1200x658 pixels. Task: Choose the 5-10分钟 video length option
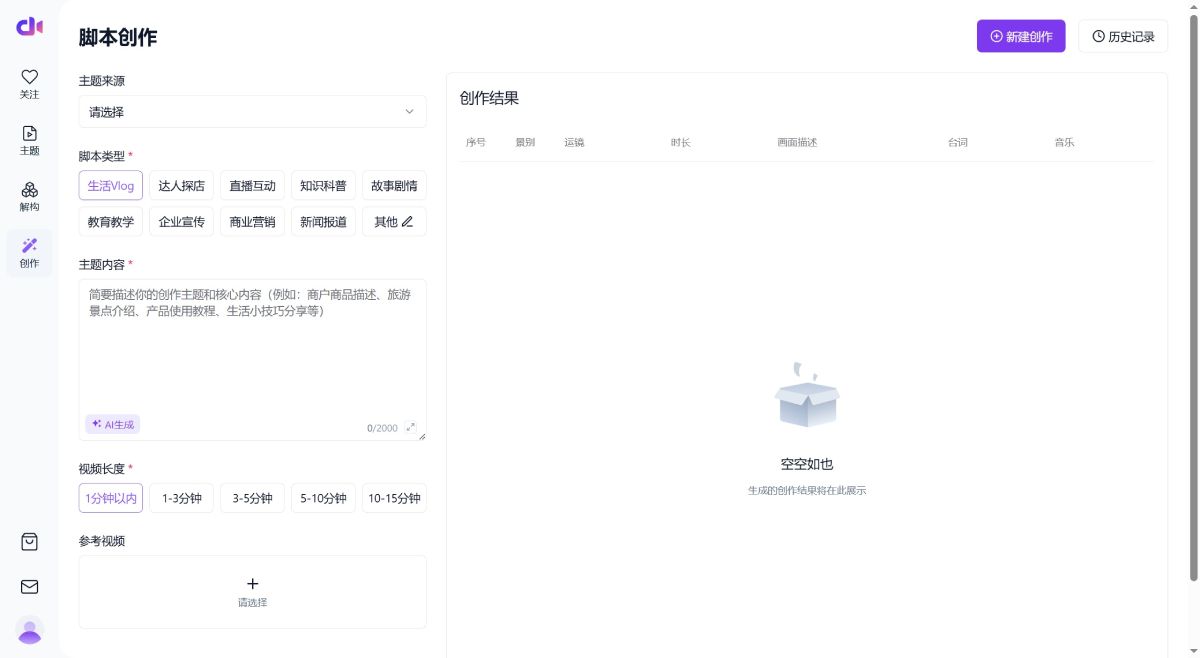(323, 497)
